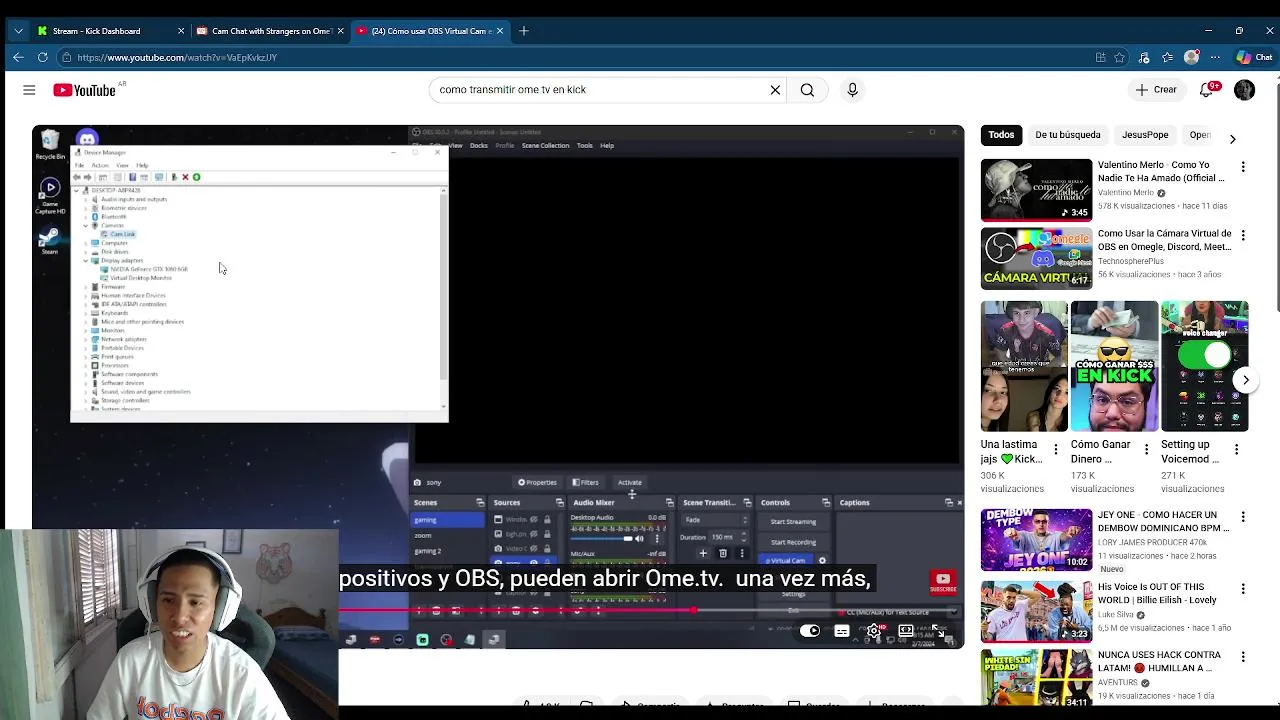
Task: Click the in-video Subscribe watermark button
Action: click(x=942, y=581)
